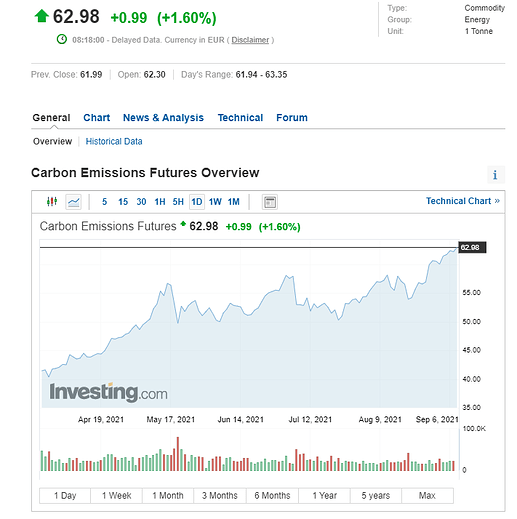The image size is (517, 519).
Task: Click the 62.98 price marker label
Action: click(472, 247)
